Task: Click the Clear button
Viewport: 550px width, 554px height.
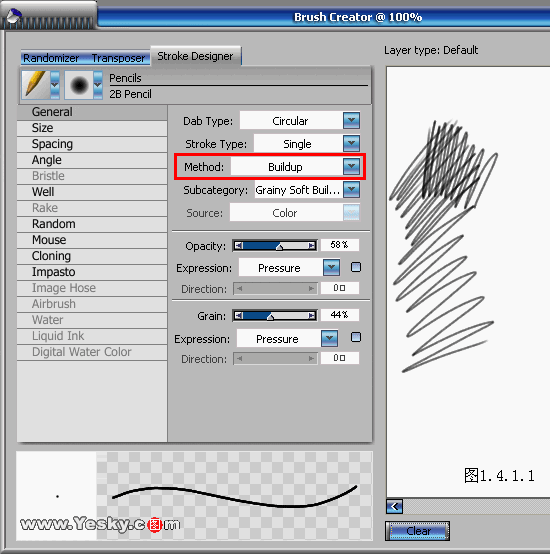Action: tap(418, 531)
